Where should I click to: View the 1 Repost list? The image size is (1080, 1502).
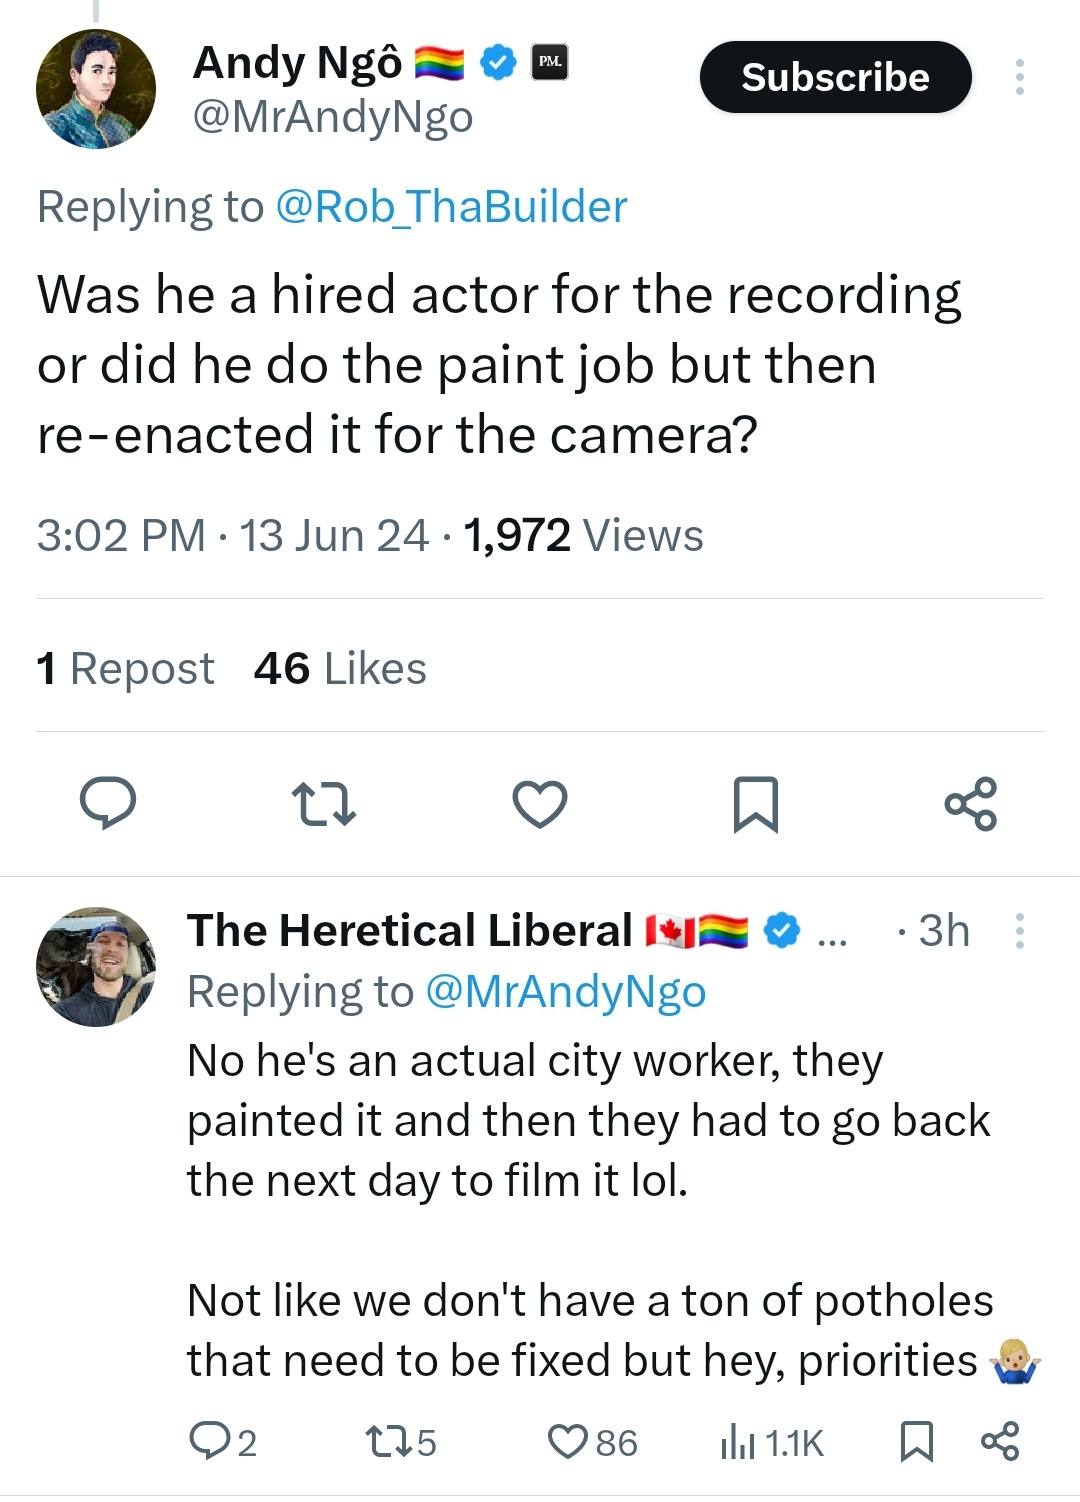coord(124,668)
